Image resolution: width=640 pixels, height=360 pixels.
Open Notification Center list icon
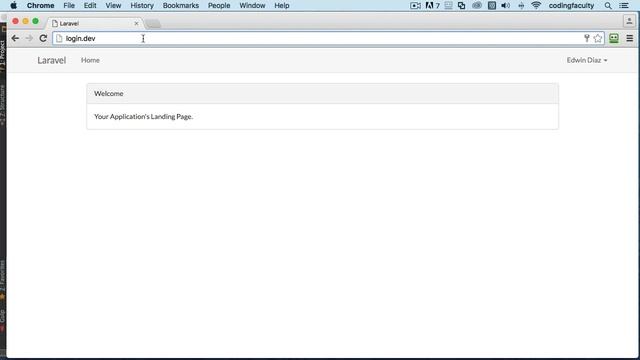(624, 6)
